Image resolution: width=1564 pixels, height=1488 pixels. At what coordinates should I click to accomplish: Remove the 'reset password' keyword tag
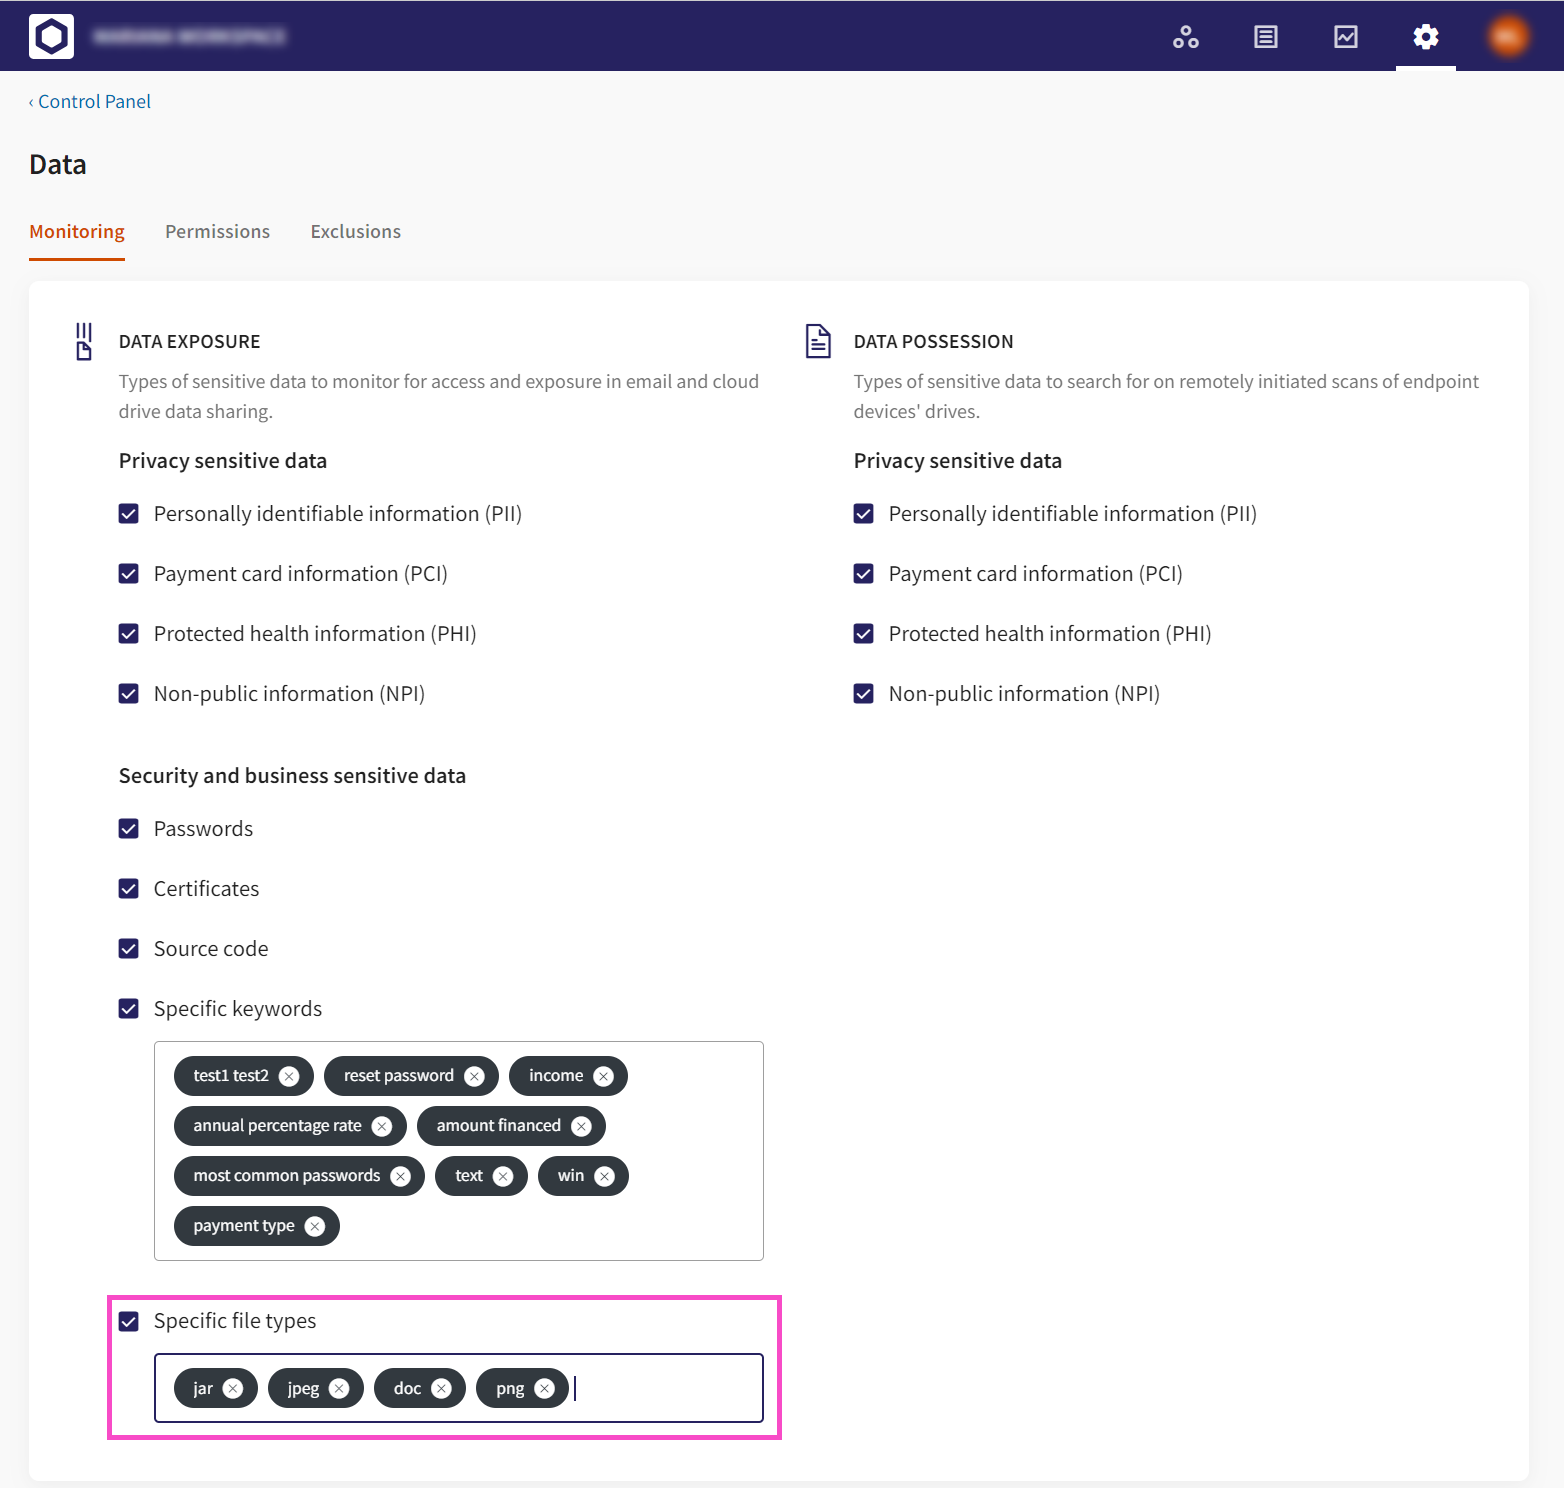[475, 1076]
